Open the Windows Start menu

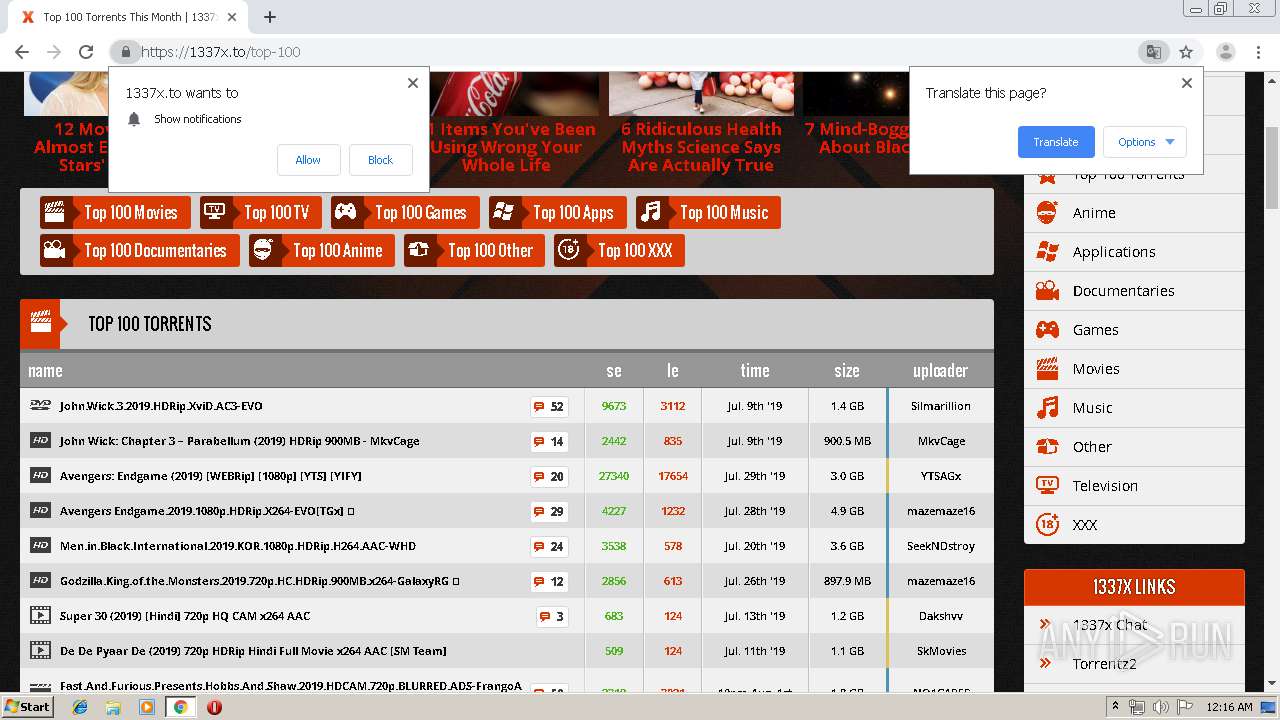(x=28, y=706)
